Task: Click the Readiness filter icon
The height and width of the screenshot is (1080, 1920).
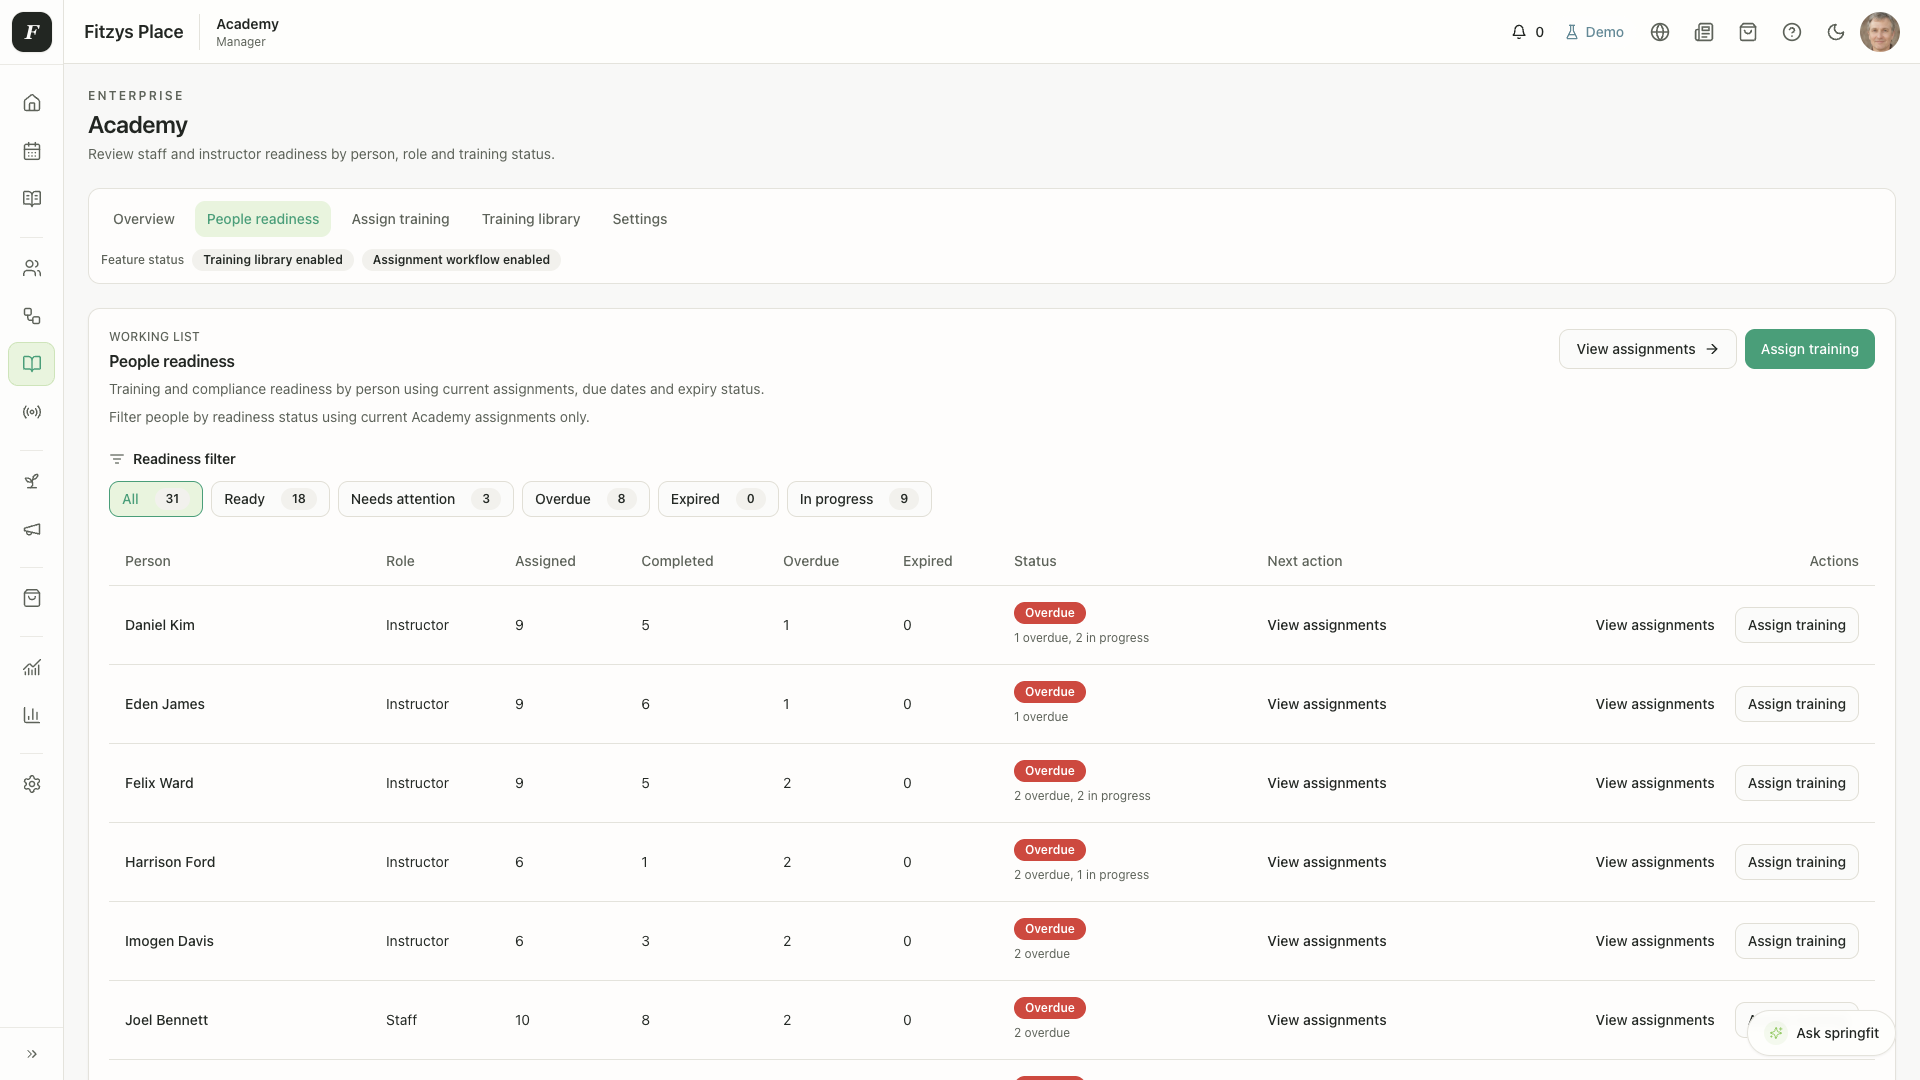Action: [x=117, y=459]
